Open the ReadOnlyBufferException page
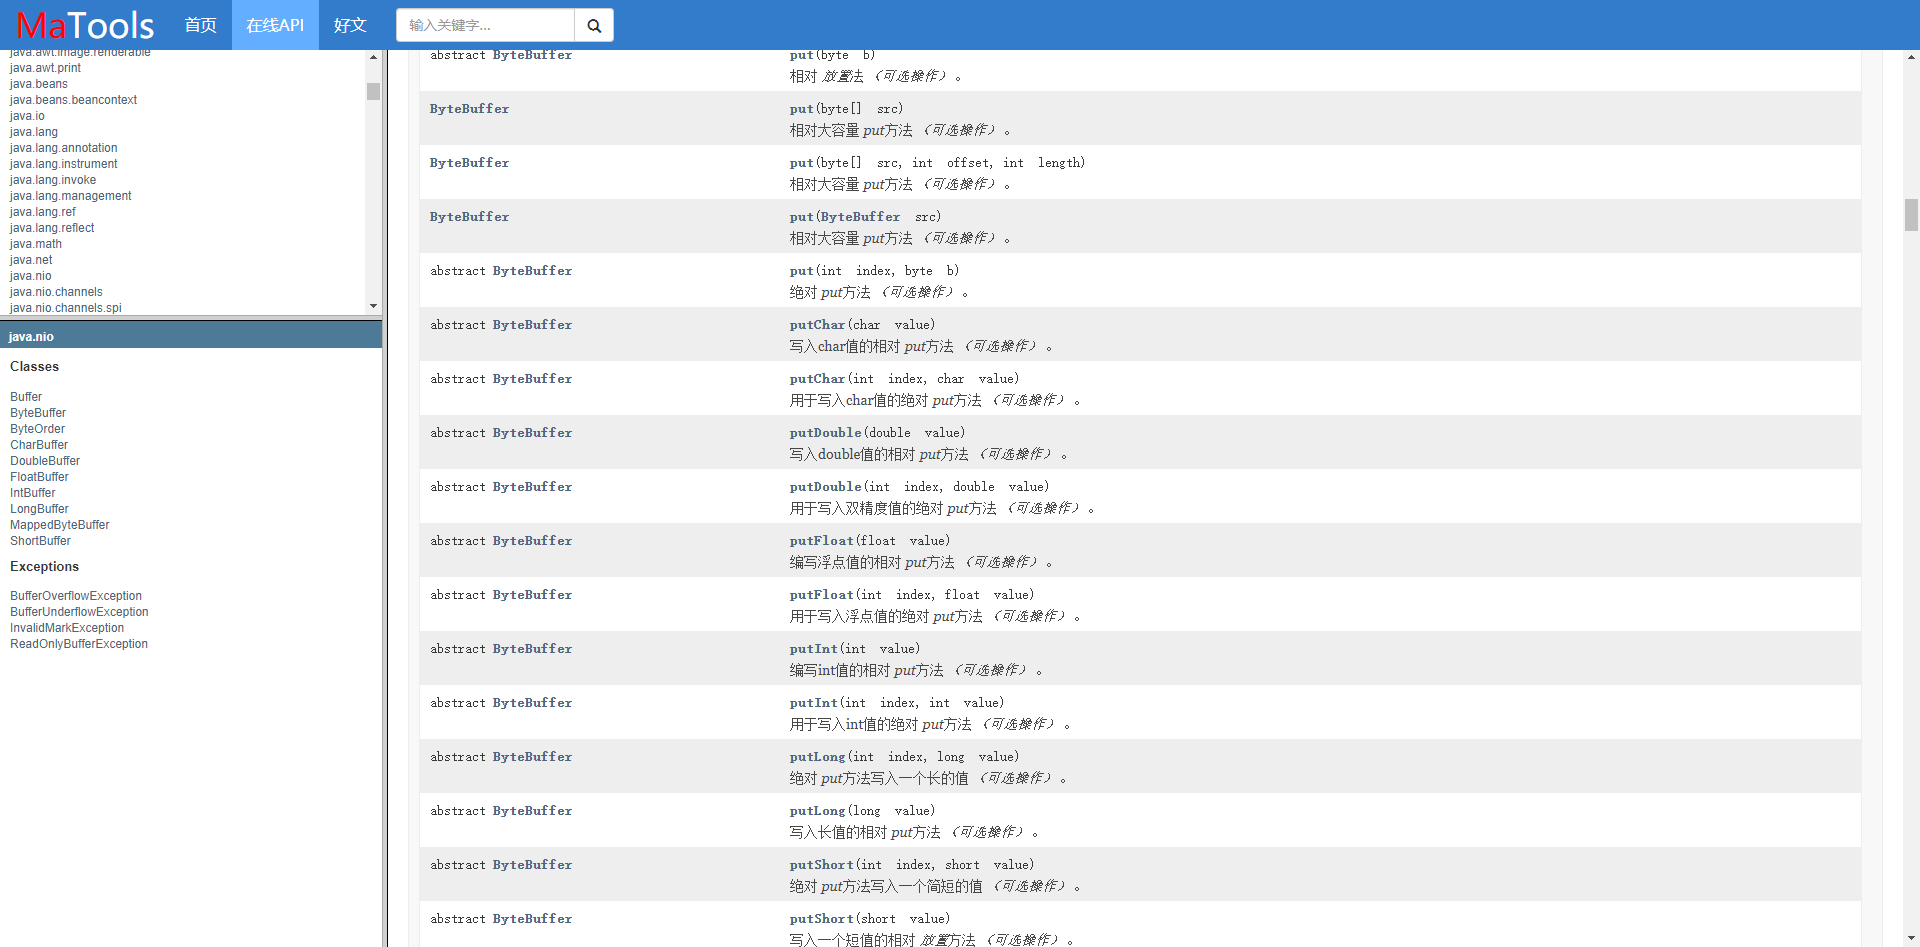The width and height of the screenshot is (1920, 947). click(78, 643)
